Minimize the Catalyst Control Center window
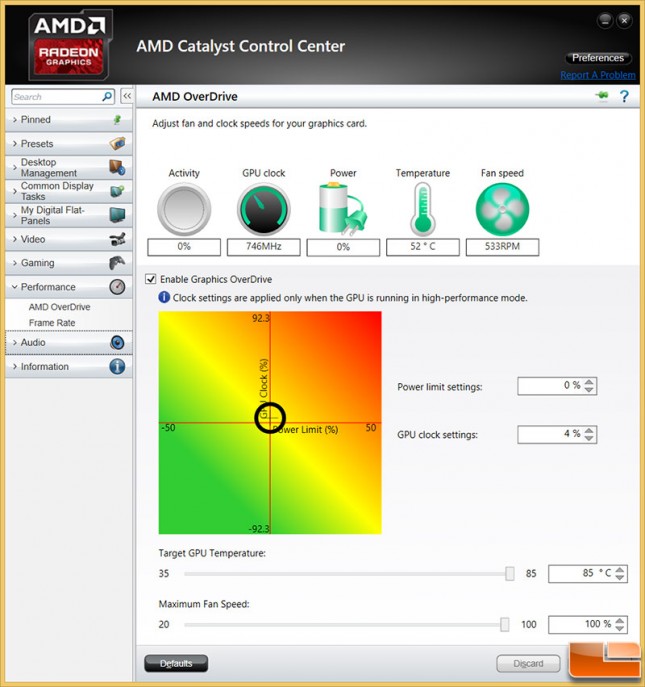Image resolution: width=645 pixels, height=687 pixels. point(605,20)
